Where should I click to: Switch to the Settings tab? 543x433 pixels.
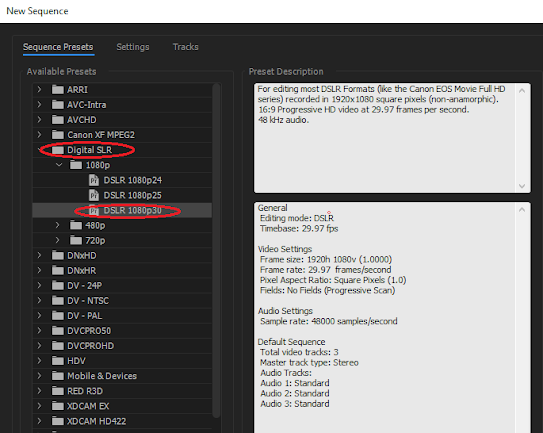pos(133,47)
